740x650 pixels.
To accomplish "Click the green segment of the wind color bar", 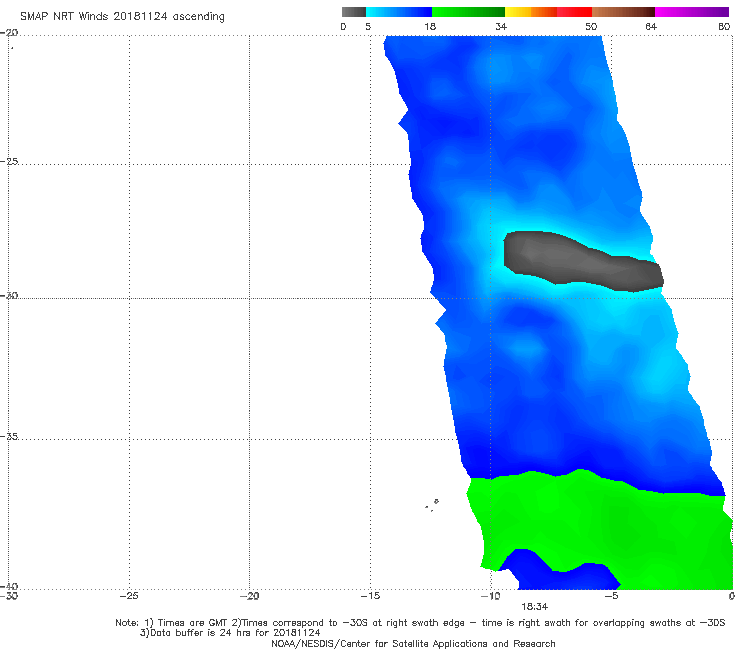I will point(468,12).
